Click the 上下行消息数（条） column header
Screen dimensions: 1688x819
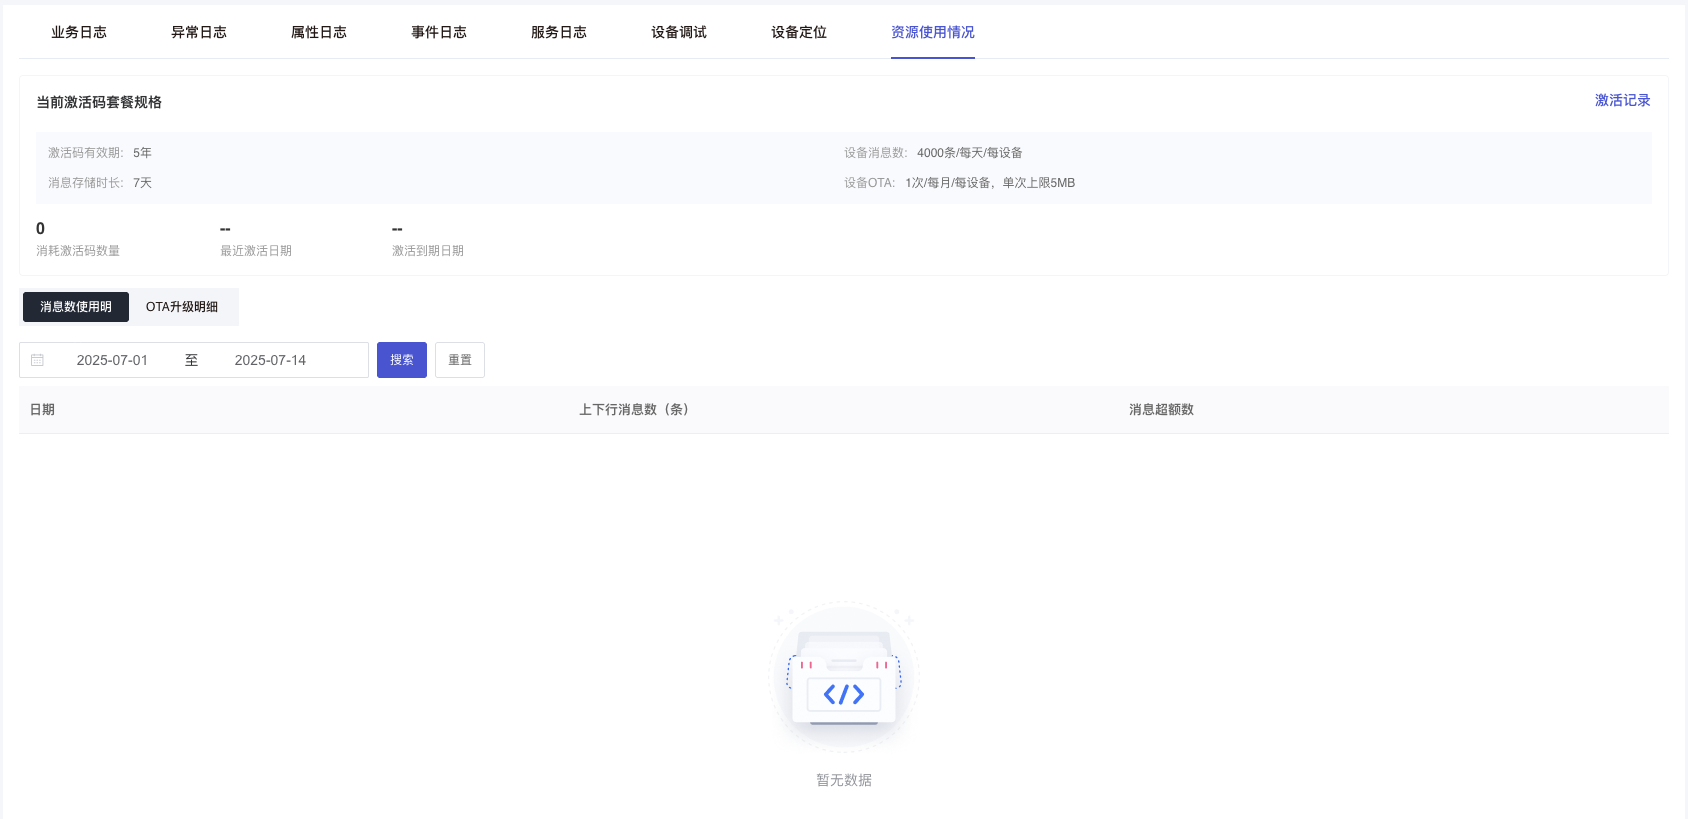pos(634,410)
